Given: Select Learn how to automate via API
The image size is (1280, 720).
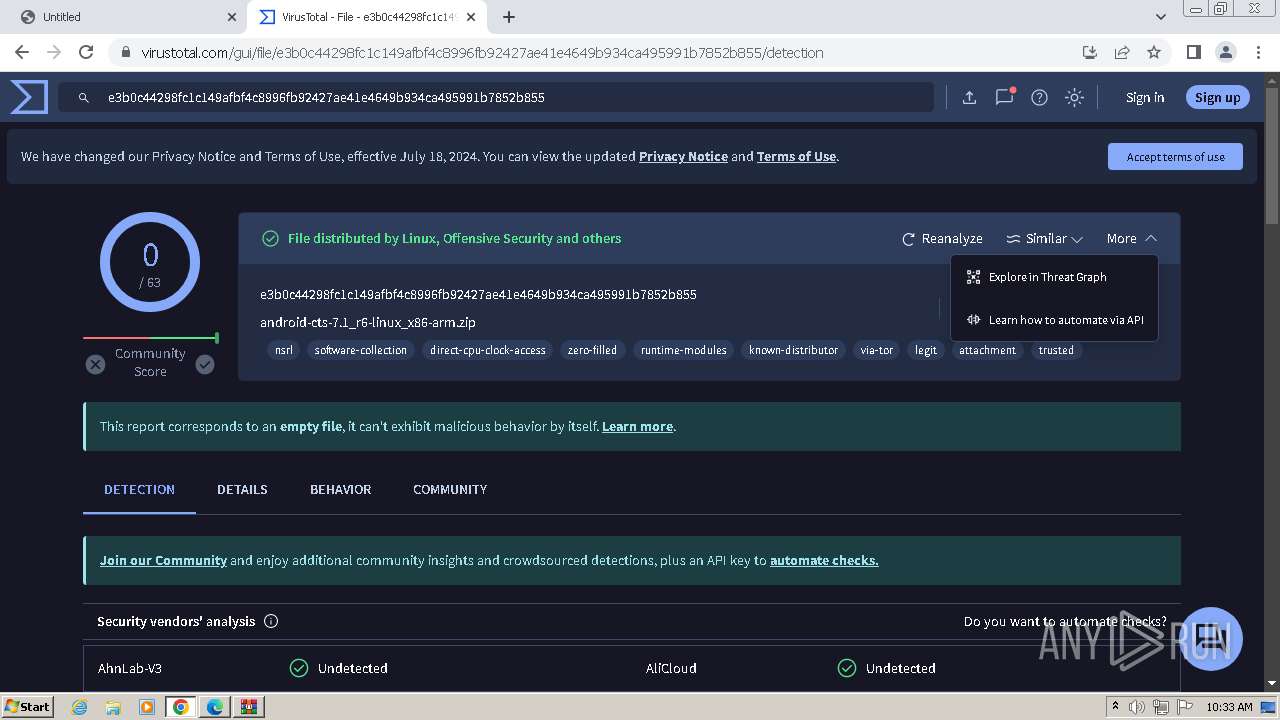Looking at the screenshot, I should (x=1054, y=320).
